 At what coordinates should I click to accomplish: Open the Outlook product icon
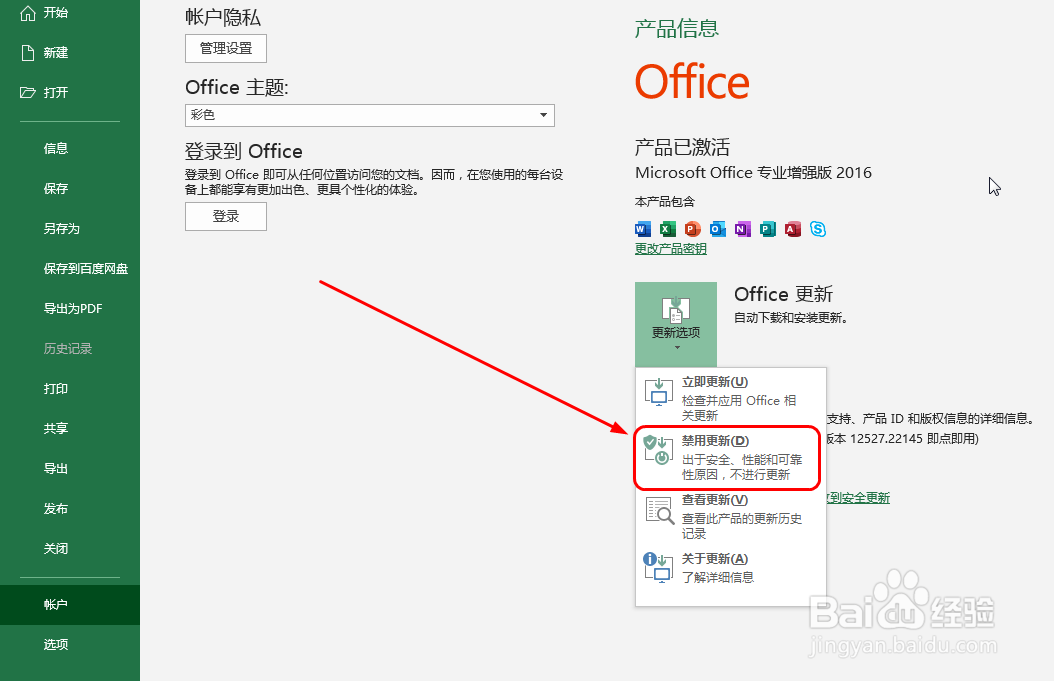pos(717,229)
